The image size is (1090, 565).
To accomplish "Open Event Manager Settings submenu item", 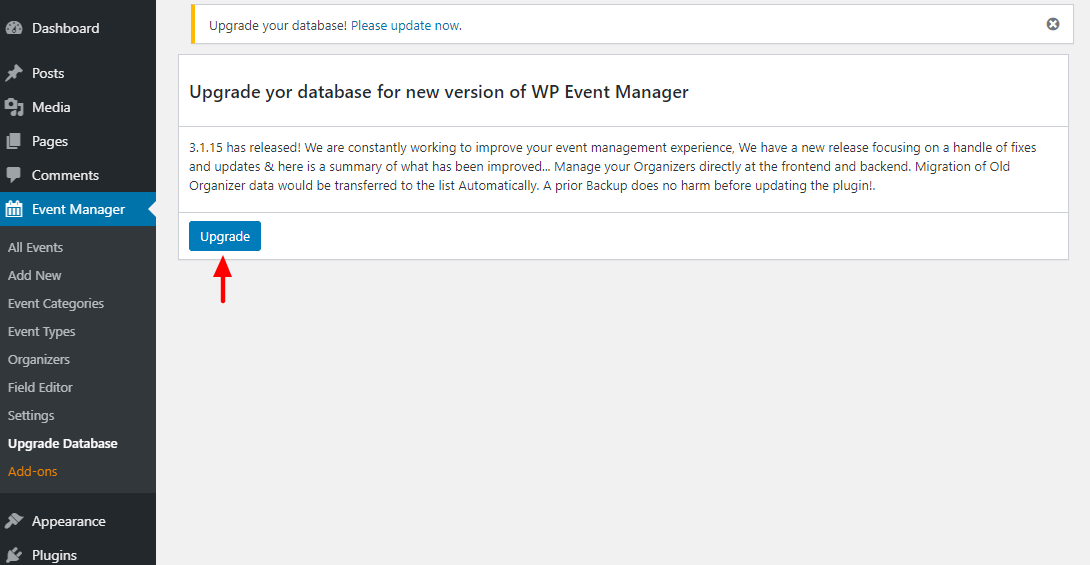I will click(31, 416).
